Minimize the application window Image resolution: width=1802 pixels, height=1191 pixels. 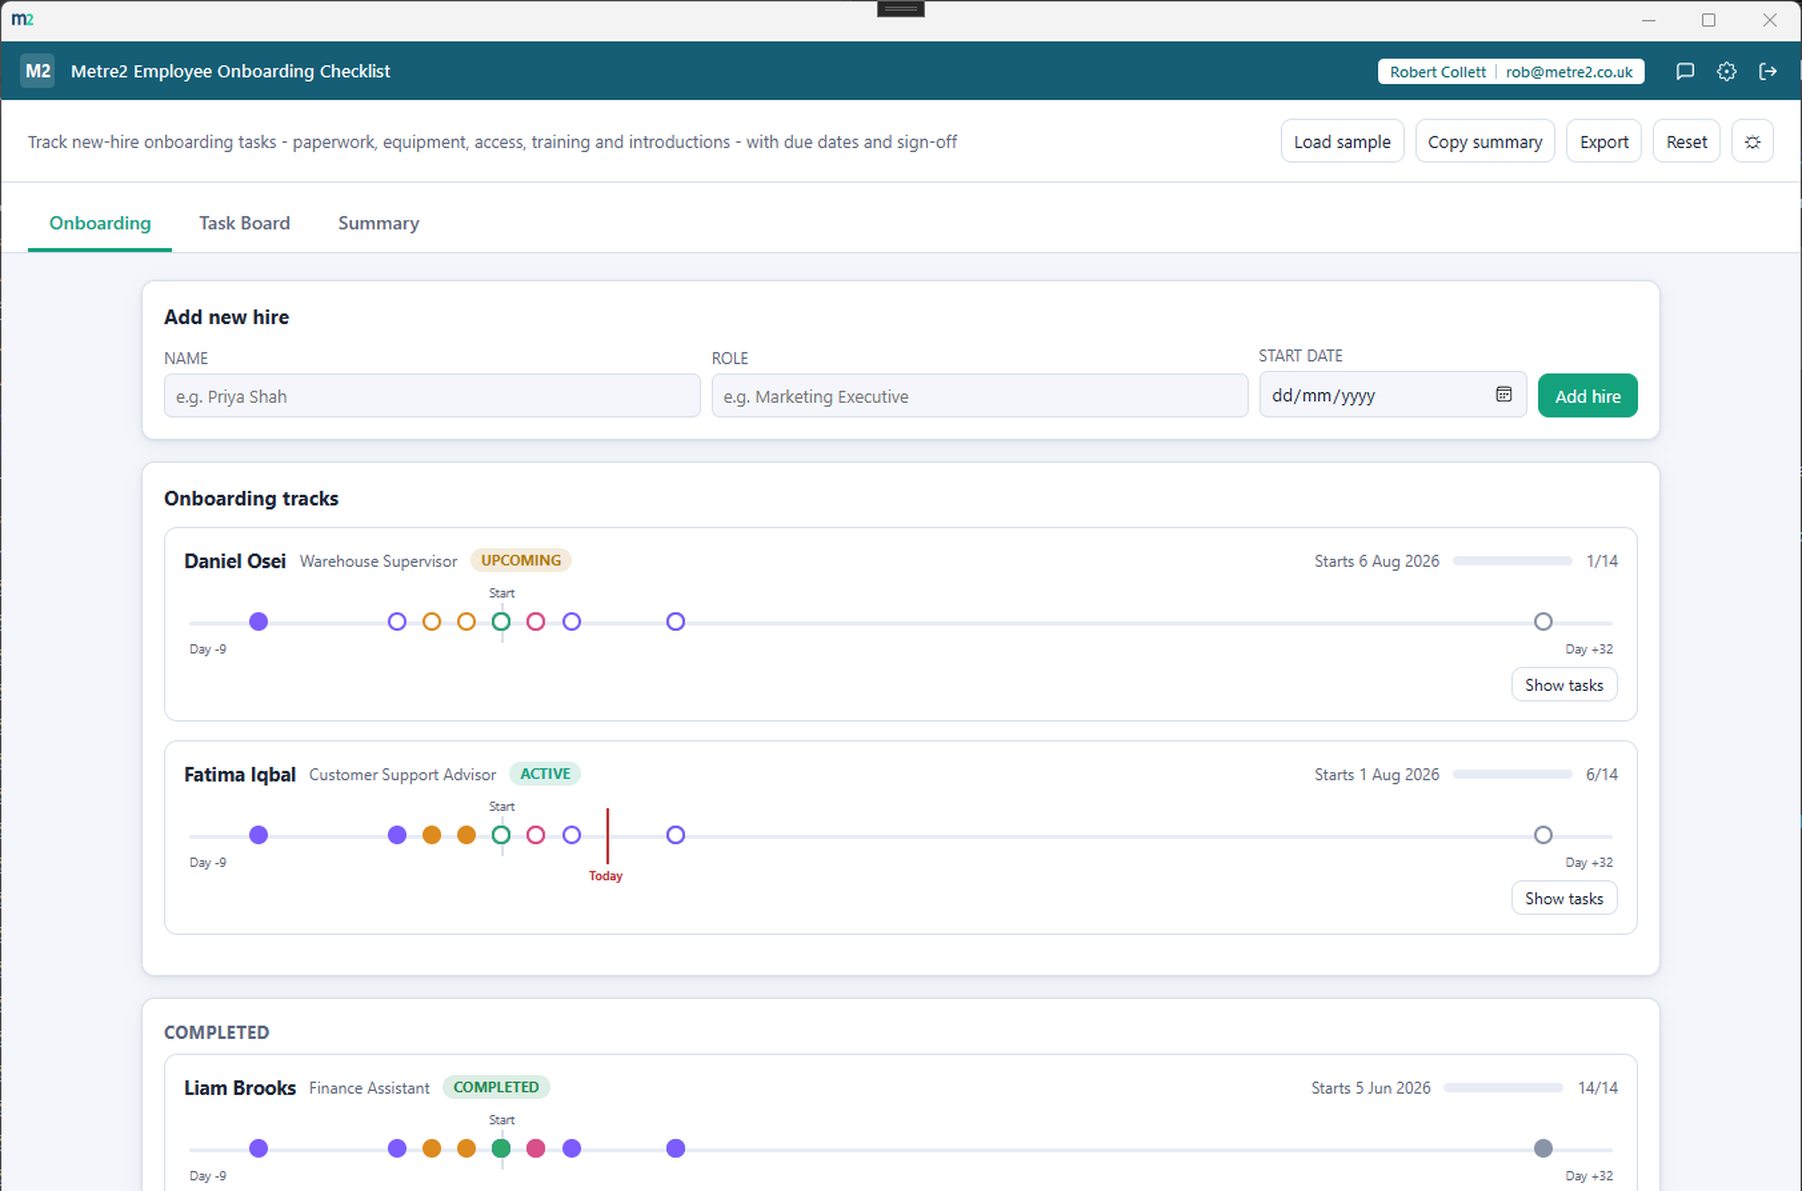tap(1649, 20)
